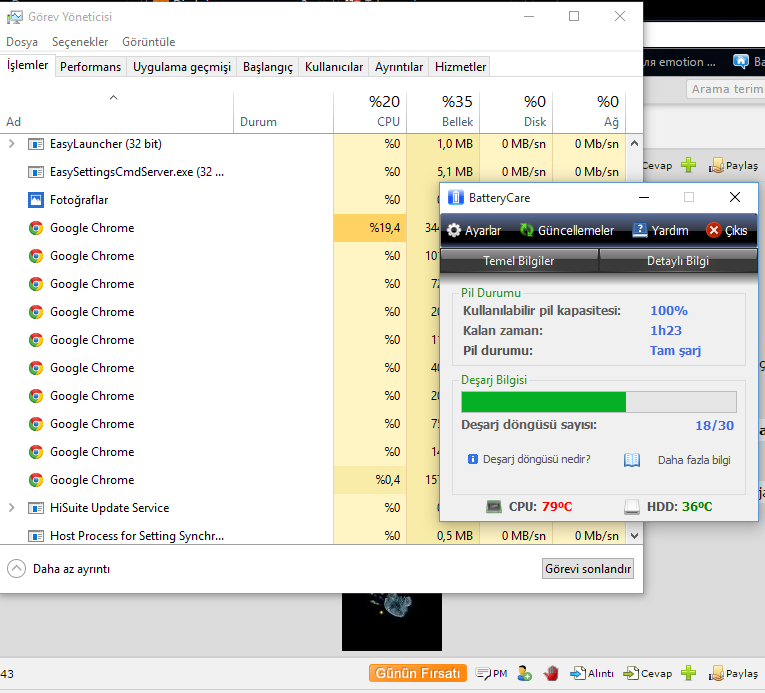Image resolution: width=765 pixels, height=693 pixels.
Task: Click the book icon beside Daha fazla bilgi
Action: point(632,460)
